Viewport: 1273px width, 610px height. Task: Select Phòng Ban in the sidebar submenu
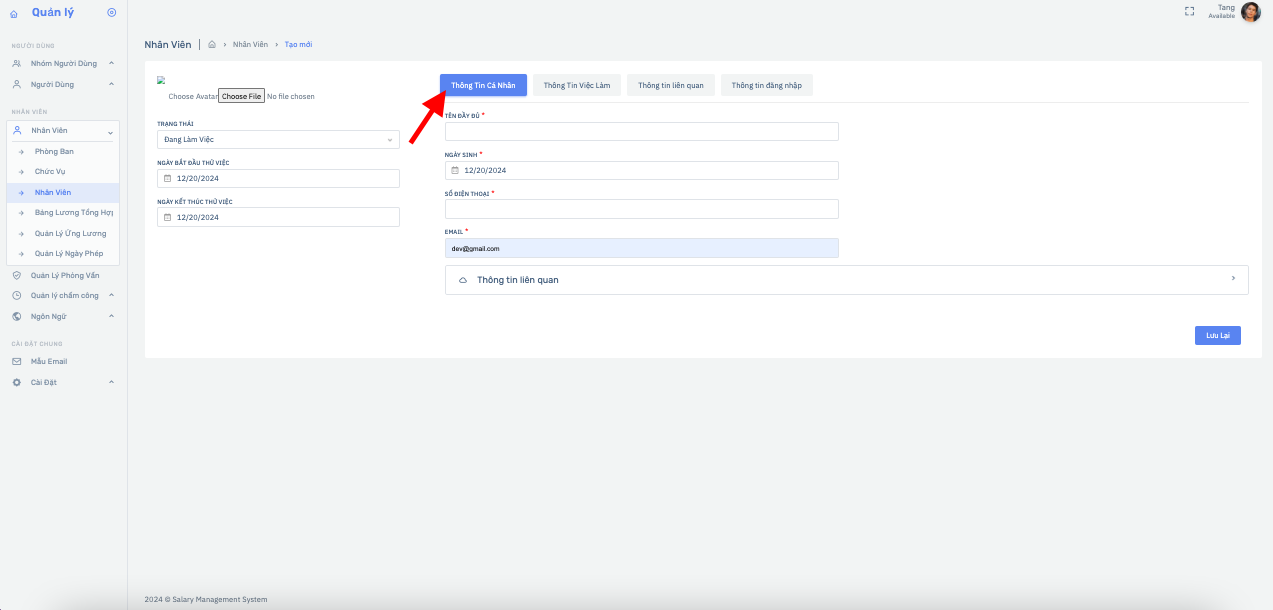point(54,151)
